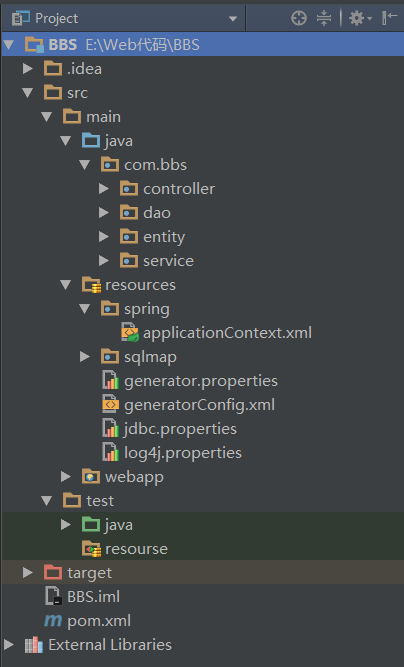Click the sqlmap folder icon

point(110,356)
